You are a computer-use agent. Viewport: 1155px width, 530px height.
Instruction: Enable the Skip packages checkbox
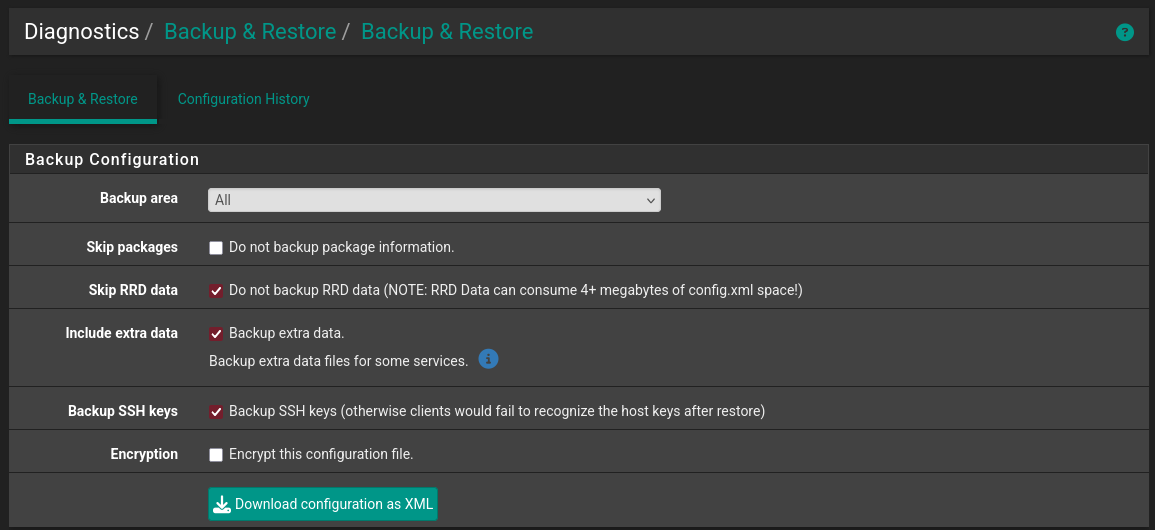coord(216,247)
